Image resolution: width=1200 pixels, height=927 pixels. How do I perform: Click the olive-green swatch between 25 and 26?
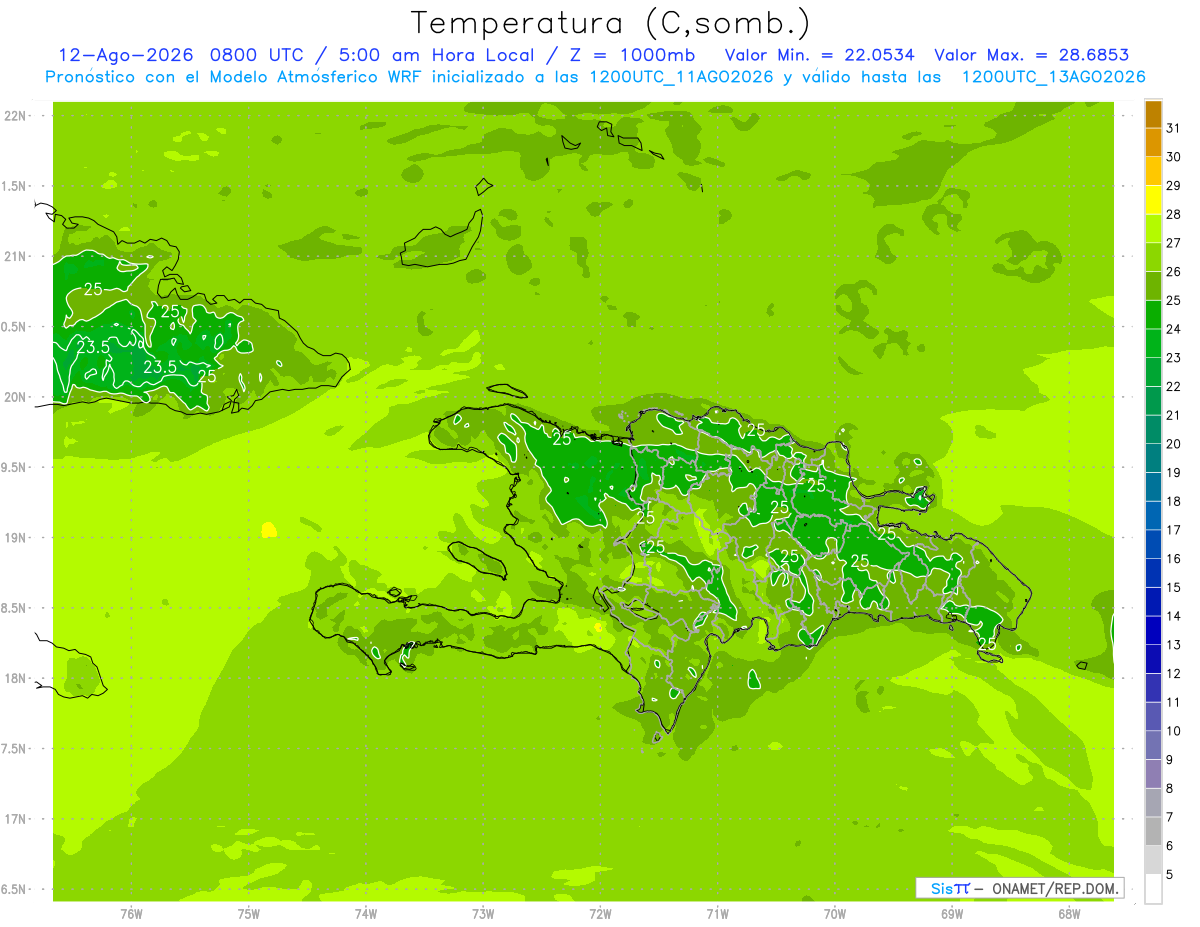[x=1153, y=286]
